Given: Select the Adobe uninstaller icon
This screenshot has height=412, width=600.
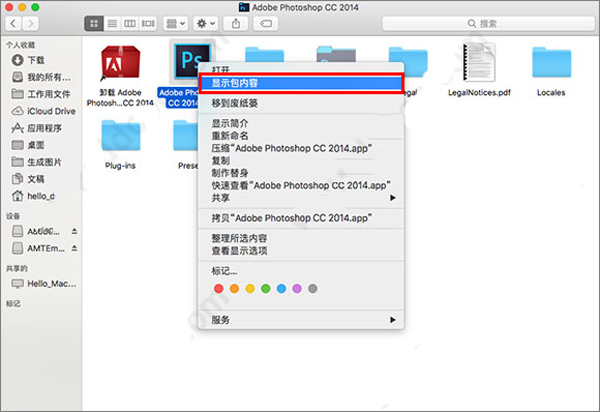Looking at the screenshot, I should [x=121, y=63].
